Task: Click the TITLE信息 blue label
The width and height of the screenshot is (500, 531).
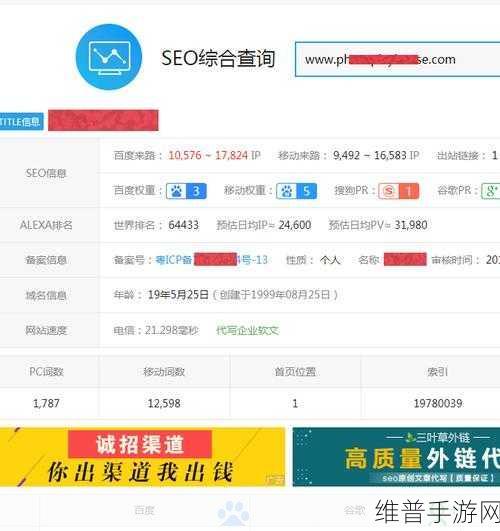Action: pos(21,121)
